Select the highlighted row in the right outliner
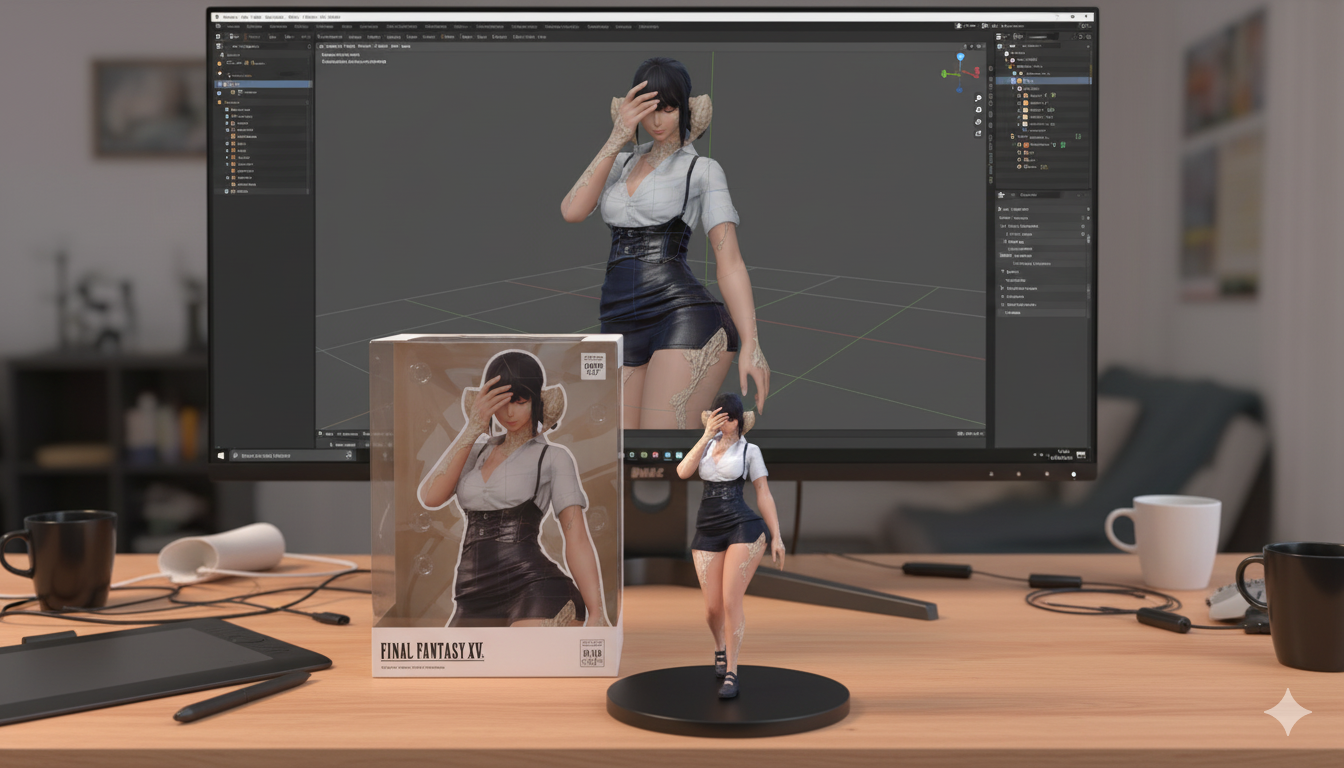 coord(1043,81)
